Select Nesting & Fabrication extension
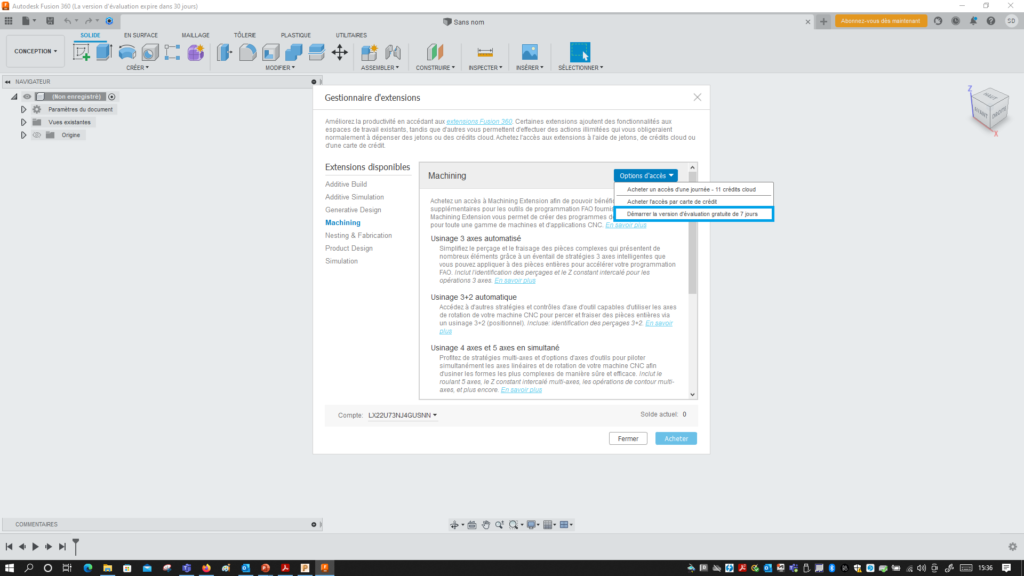Screen dimensions: 1024x576 [x=359, y=235]
